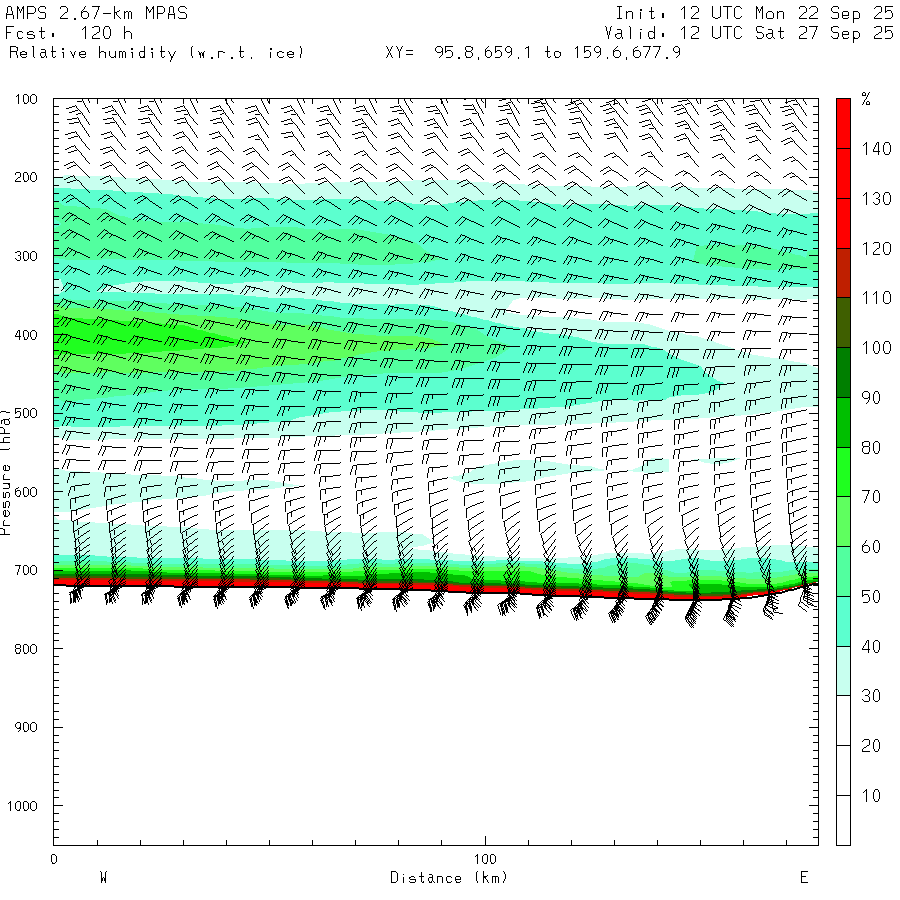
Task: Click the "AMPS 2.67-km MPAS" title text
Action: tap(96, 13)
